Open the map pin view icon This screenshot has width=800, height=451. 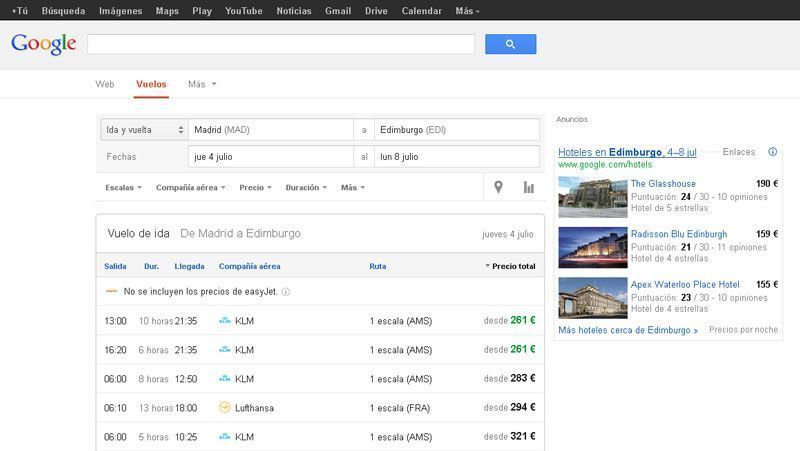(498, 187)
